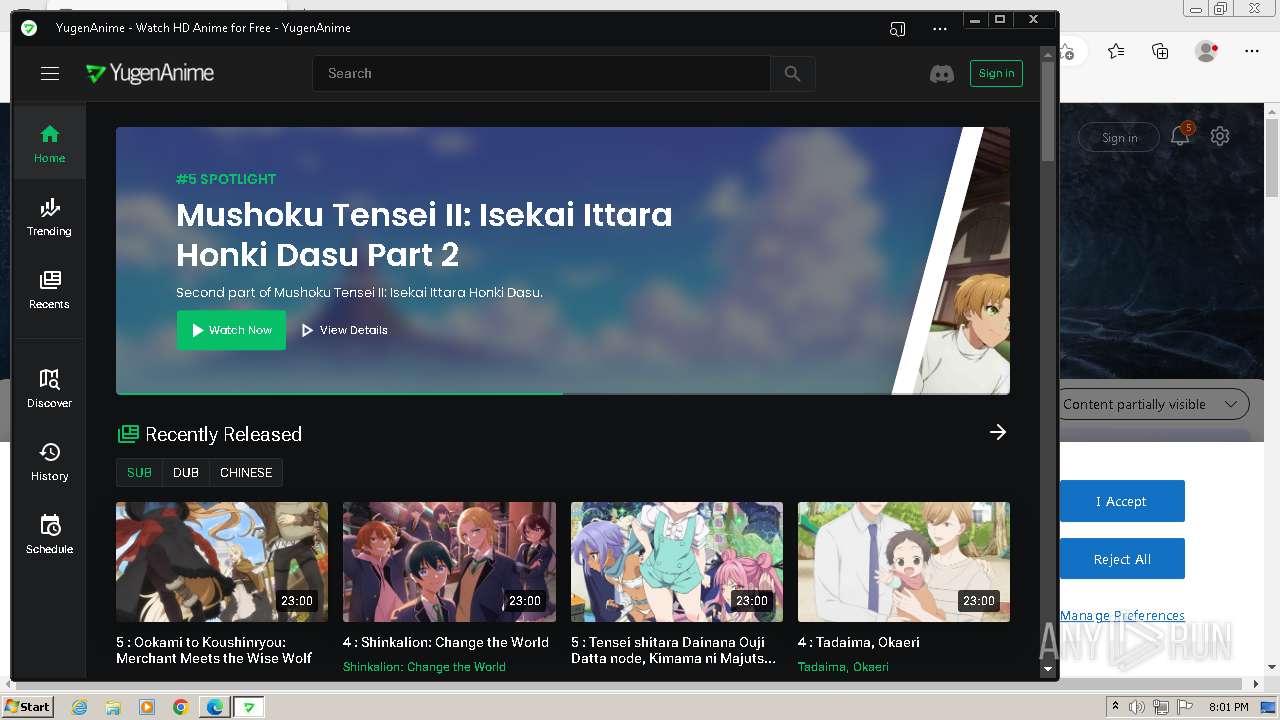Open the Mushoku Tensei II spotlight title
Image resolution: width=1280 pixels, height=720 pixels.
[x=424, y=234]
